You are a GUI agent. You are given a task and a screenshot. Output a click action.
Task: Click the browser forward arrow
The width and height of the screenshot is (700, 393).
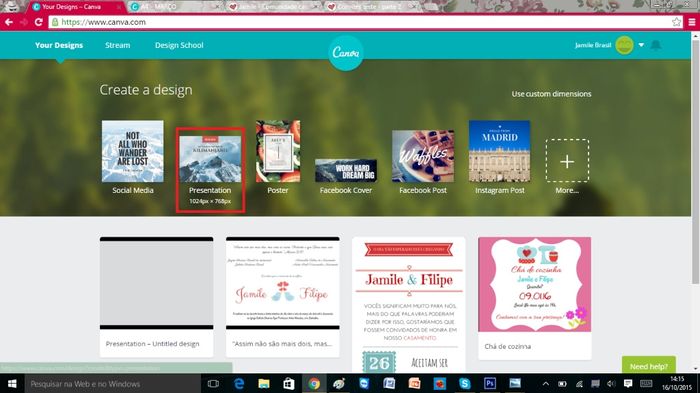[x=24, y=22]
